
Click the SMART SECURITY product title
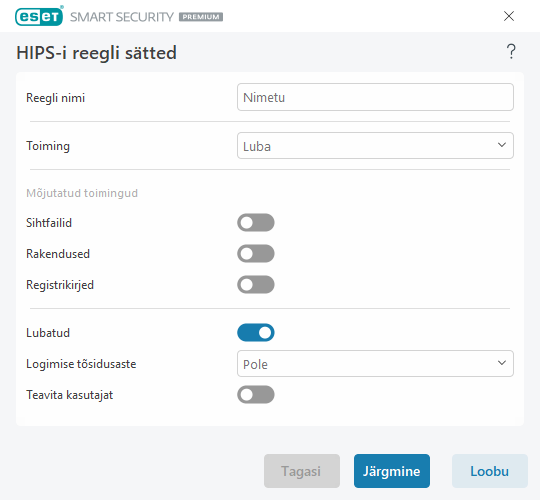tap(122, 17)
